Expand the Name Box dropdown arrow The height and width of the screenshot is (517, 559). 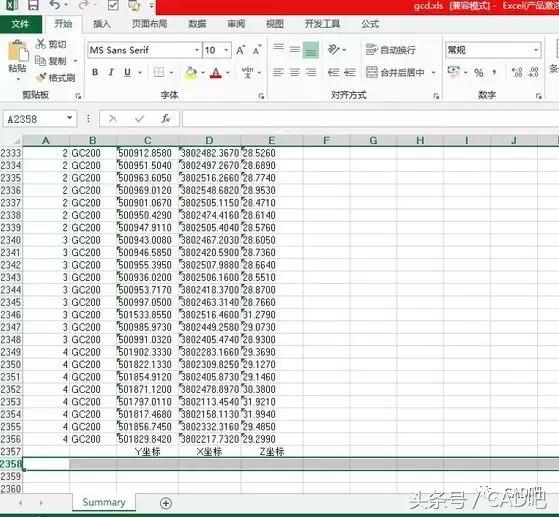(x=70, y=118)
